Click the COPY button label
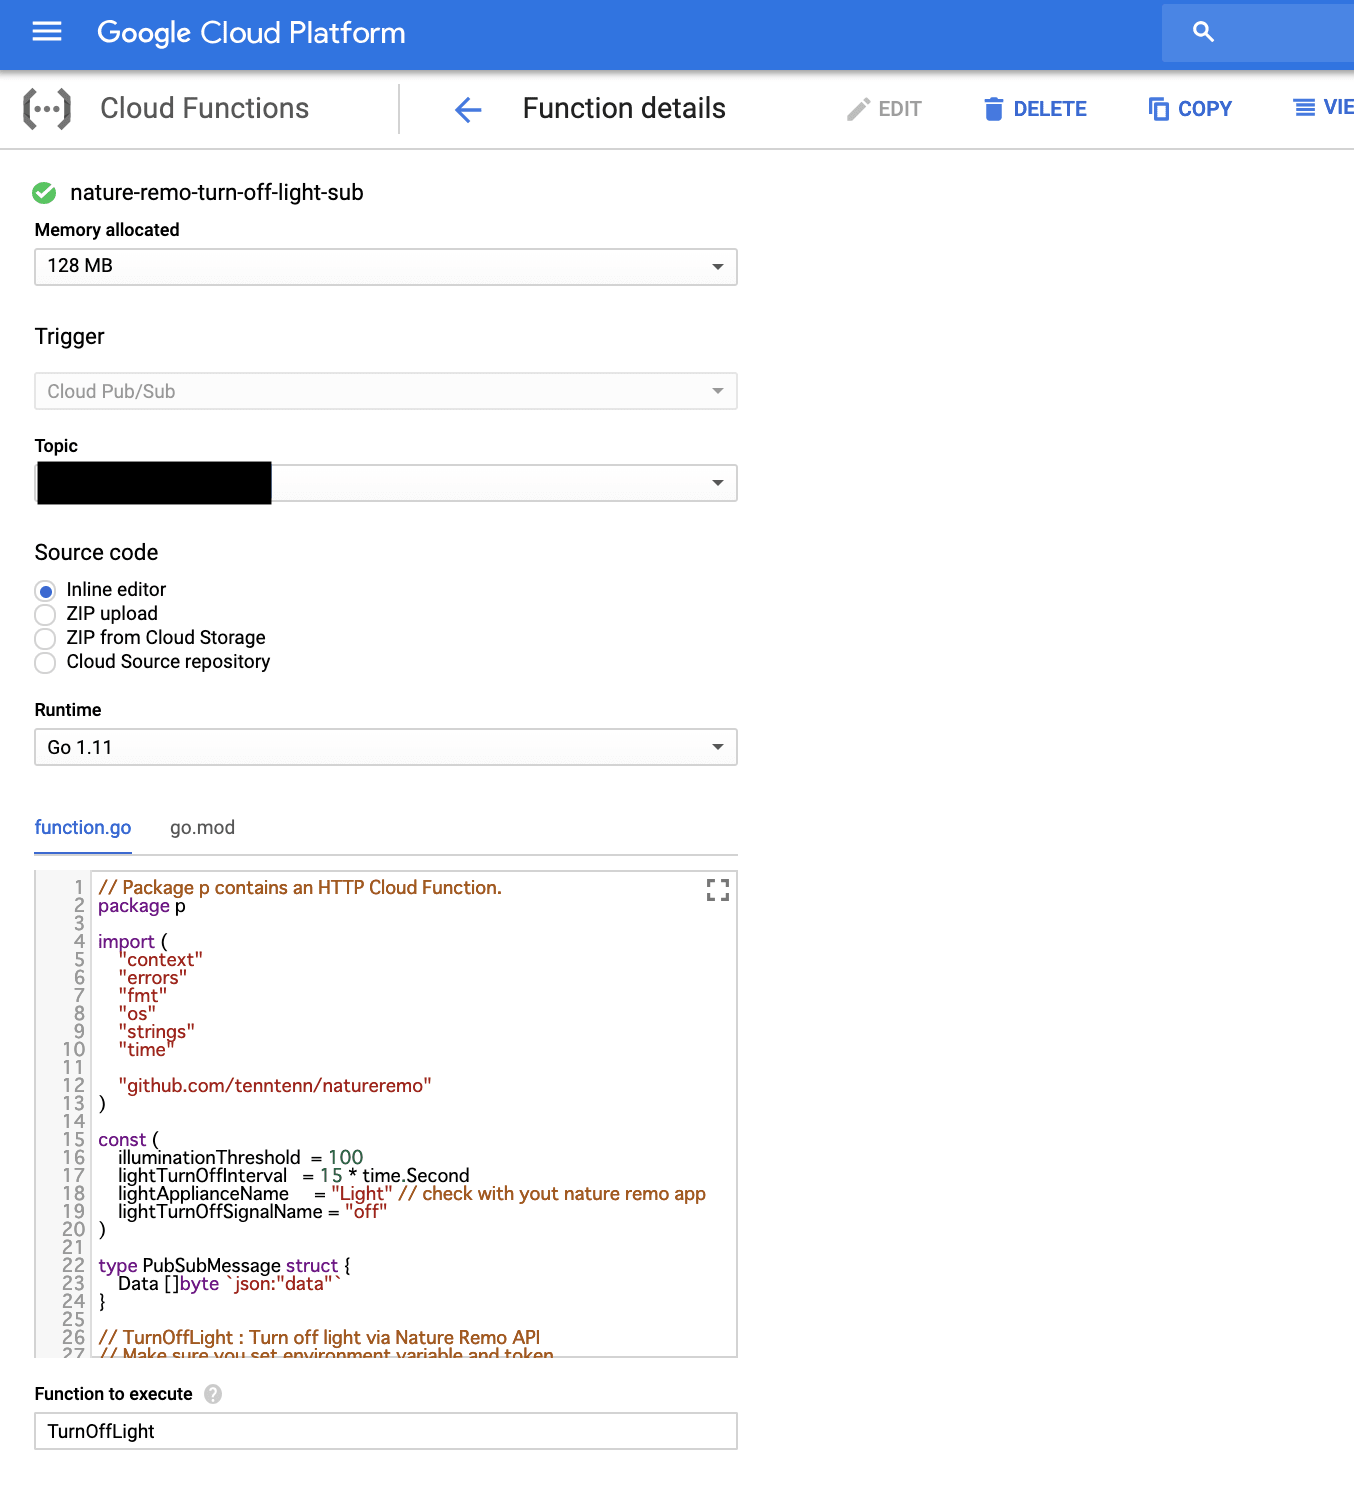The width and height of the screenshot is (1354, 1490). (x=1205, y=109)
